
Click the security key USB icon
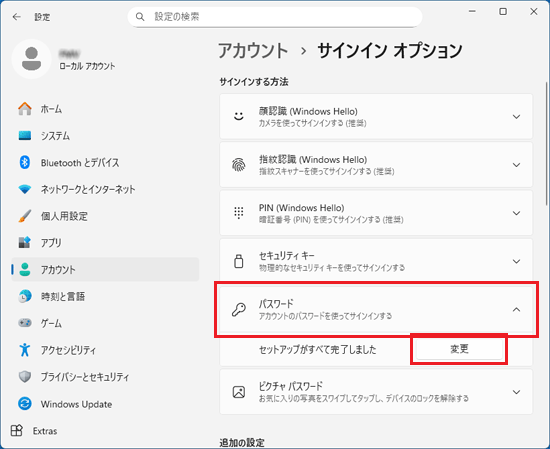[x=239, y=261]
